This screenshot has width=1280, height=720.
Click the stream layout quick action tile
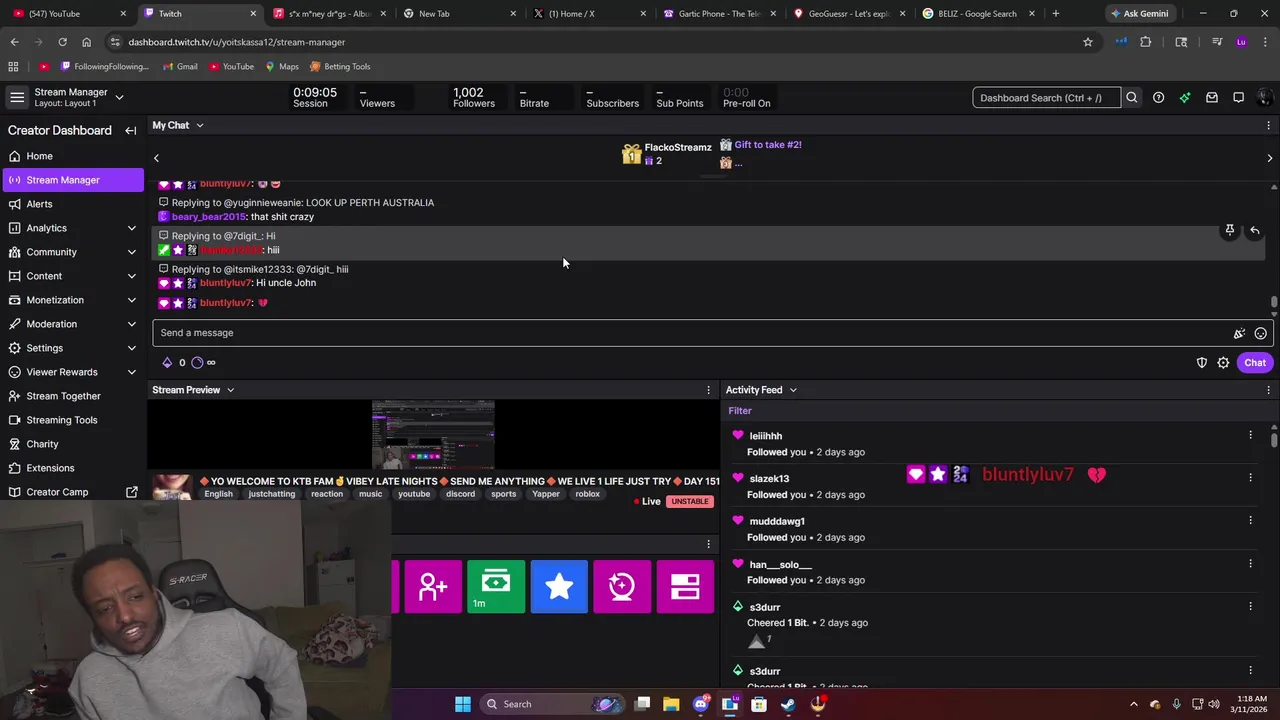[x=685, y=586]
